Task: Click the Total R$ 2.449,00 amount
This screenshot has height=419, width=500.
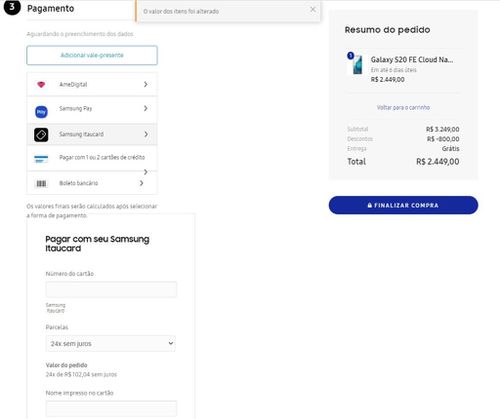Action: click(438, 162)
